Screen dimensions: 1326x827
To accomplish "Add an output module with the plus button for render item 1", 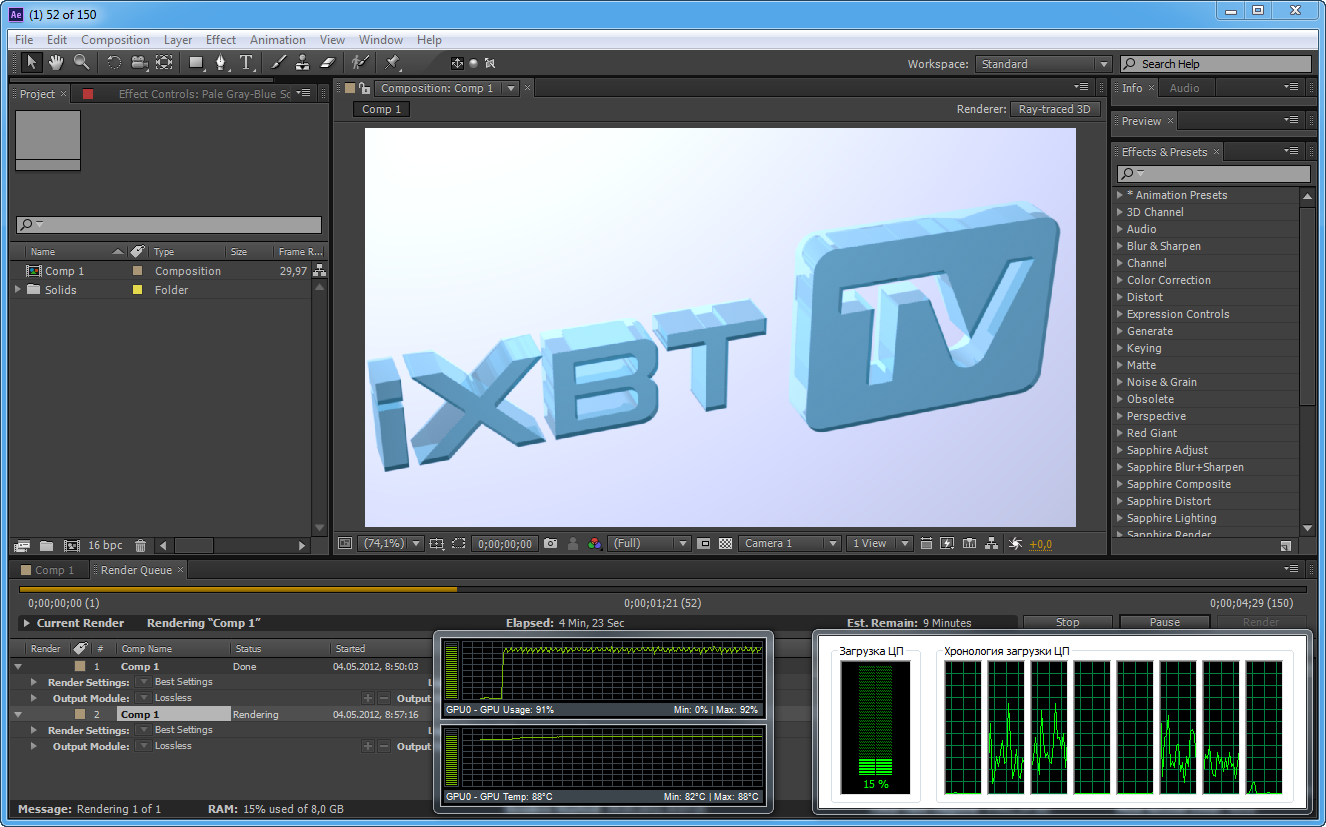I will coord(368,698).
